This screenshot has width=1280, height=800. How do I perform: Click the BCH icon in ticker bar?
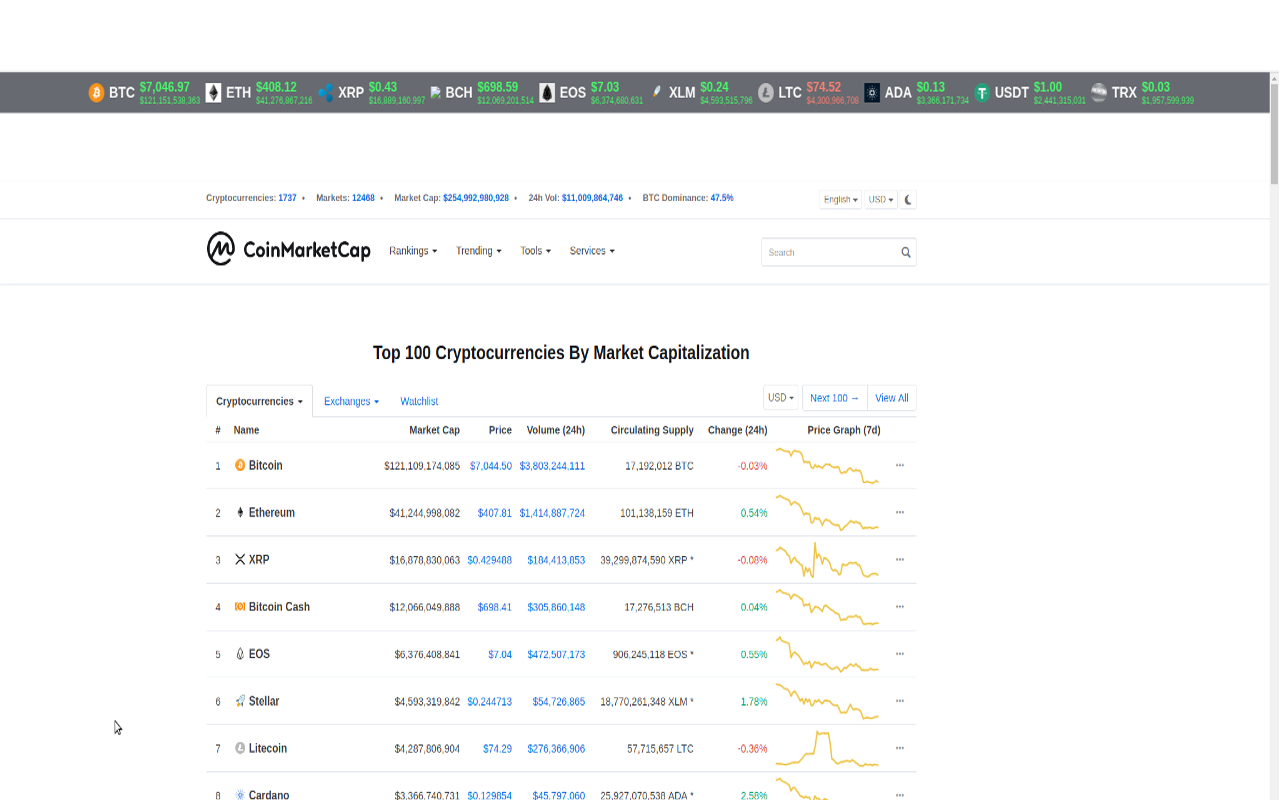point(436,93)
